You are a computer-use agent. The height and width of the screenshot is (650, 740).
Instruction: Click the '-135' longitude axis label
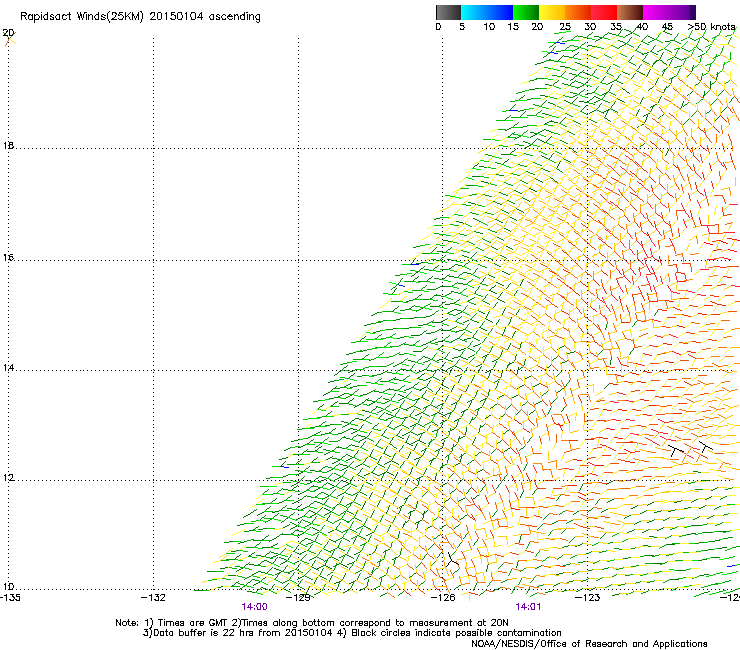(x=10, y=598)
